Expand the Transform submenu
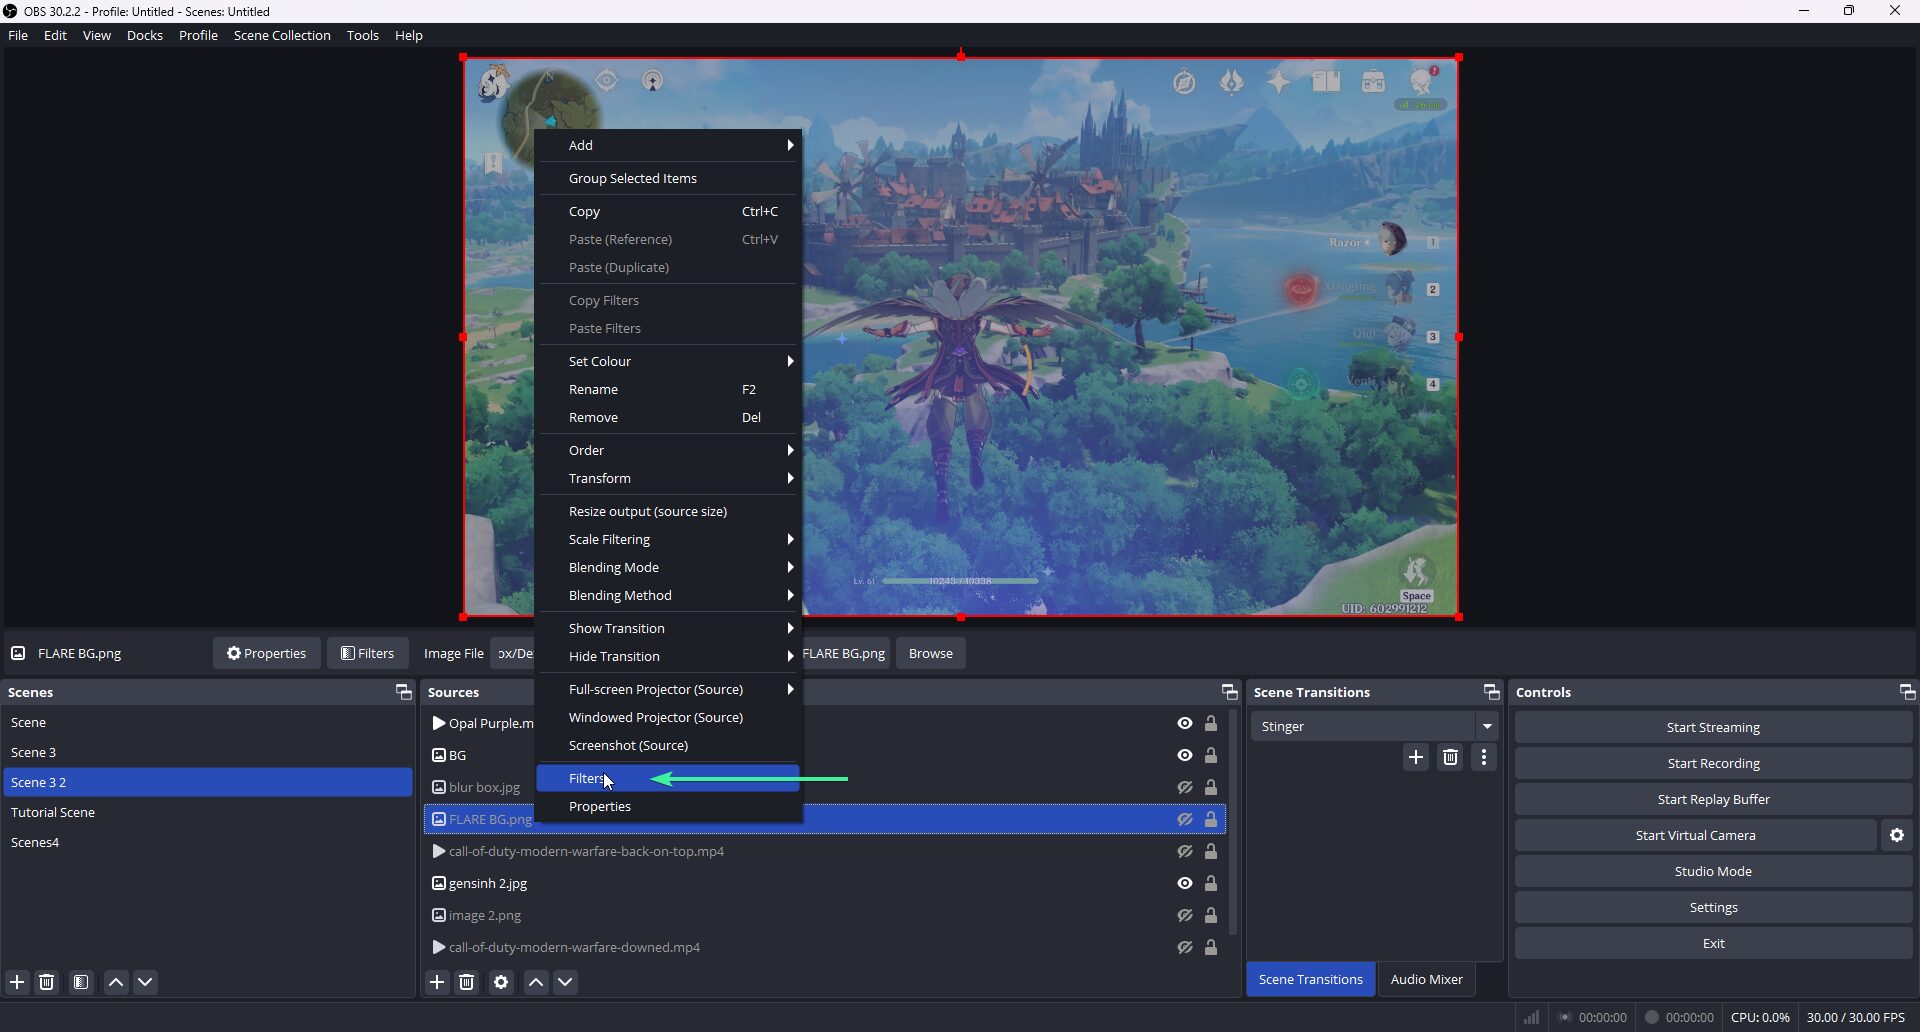 coord(669,478)
